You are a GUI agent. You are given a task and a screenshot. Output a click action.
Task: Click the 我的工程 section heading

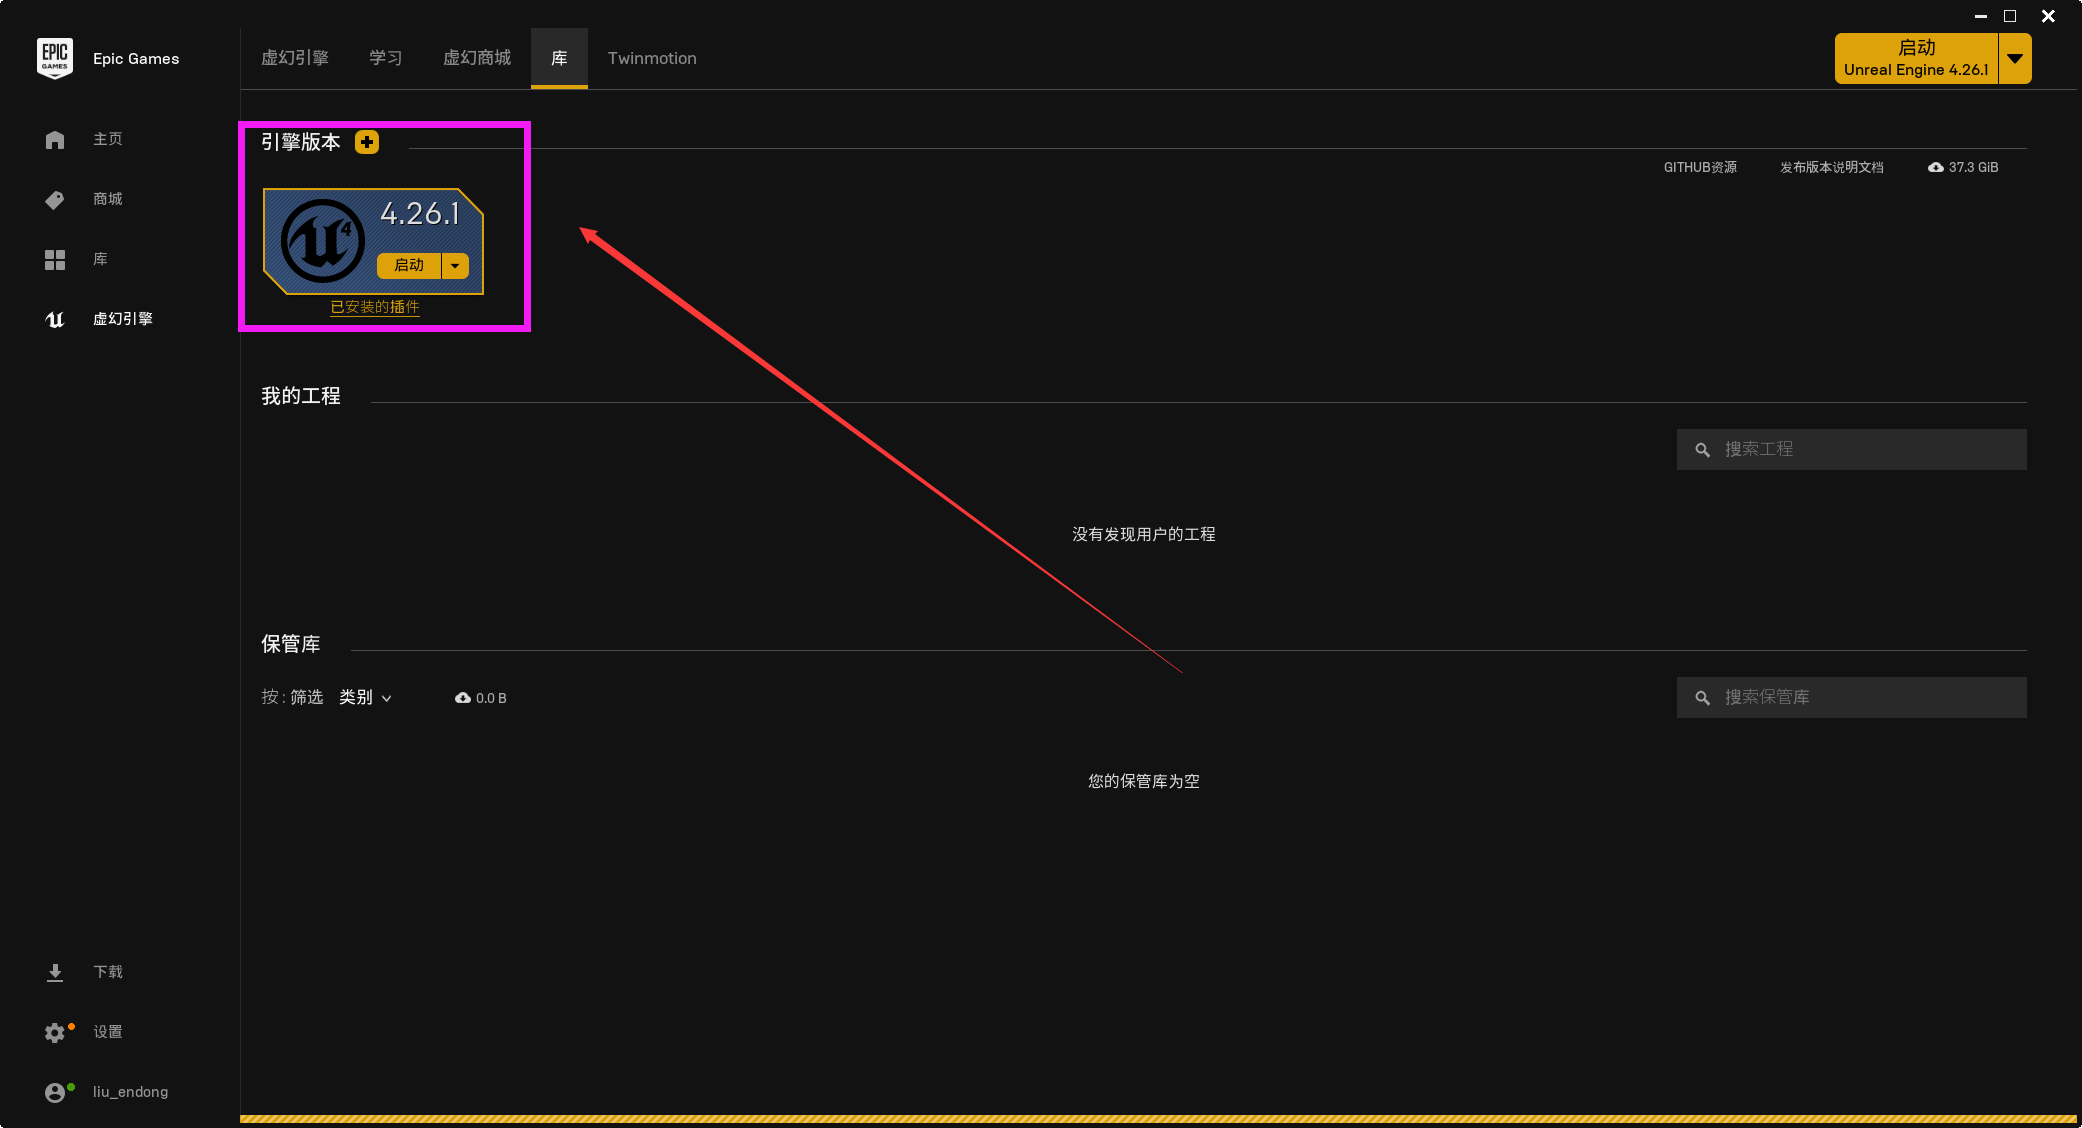point(301,396)
